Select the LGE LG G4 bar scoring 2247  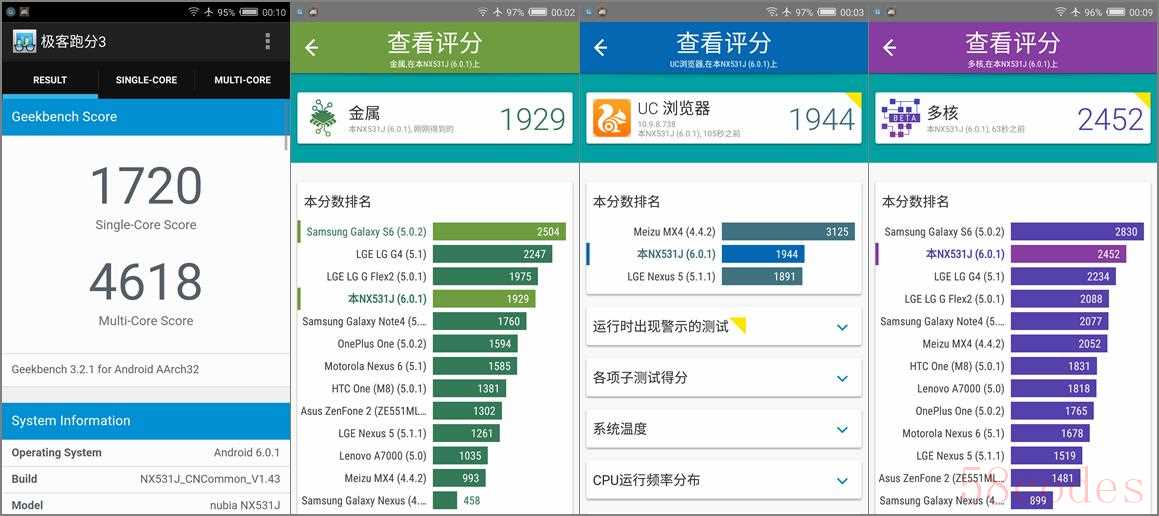pyautogui.click(x=492, y=254)
